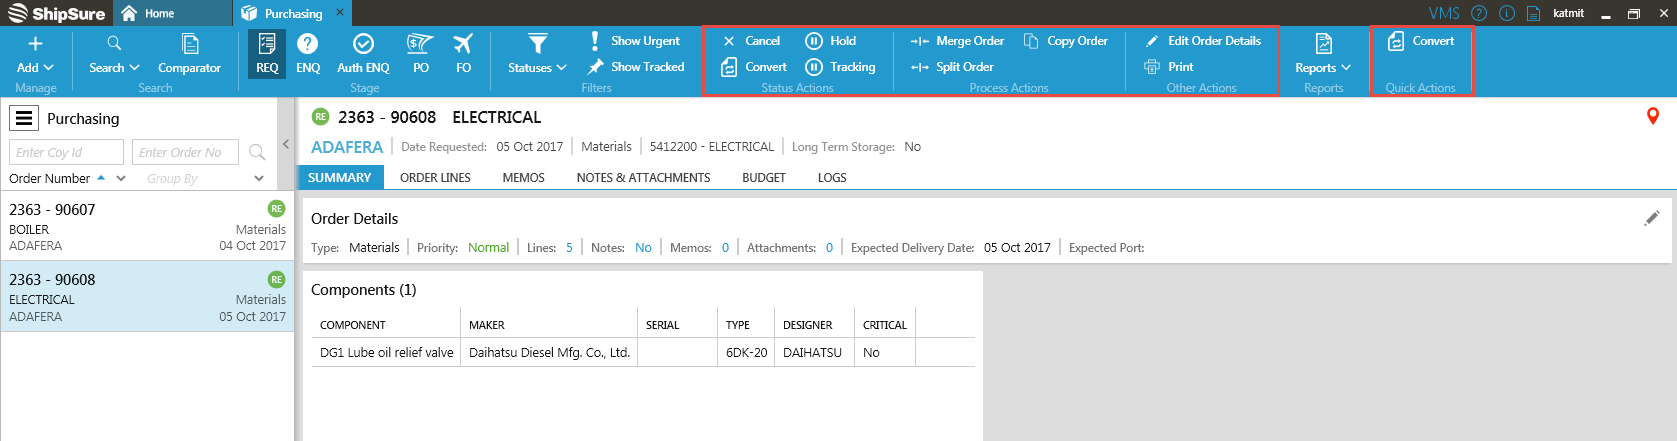The height and width of the screenshot is (441, 1677).
Task: Switch to the ORDER LINES tab
Action: click(435, 178)
